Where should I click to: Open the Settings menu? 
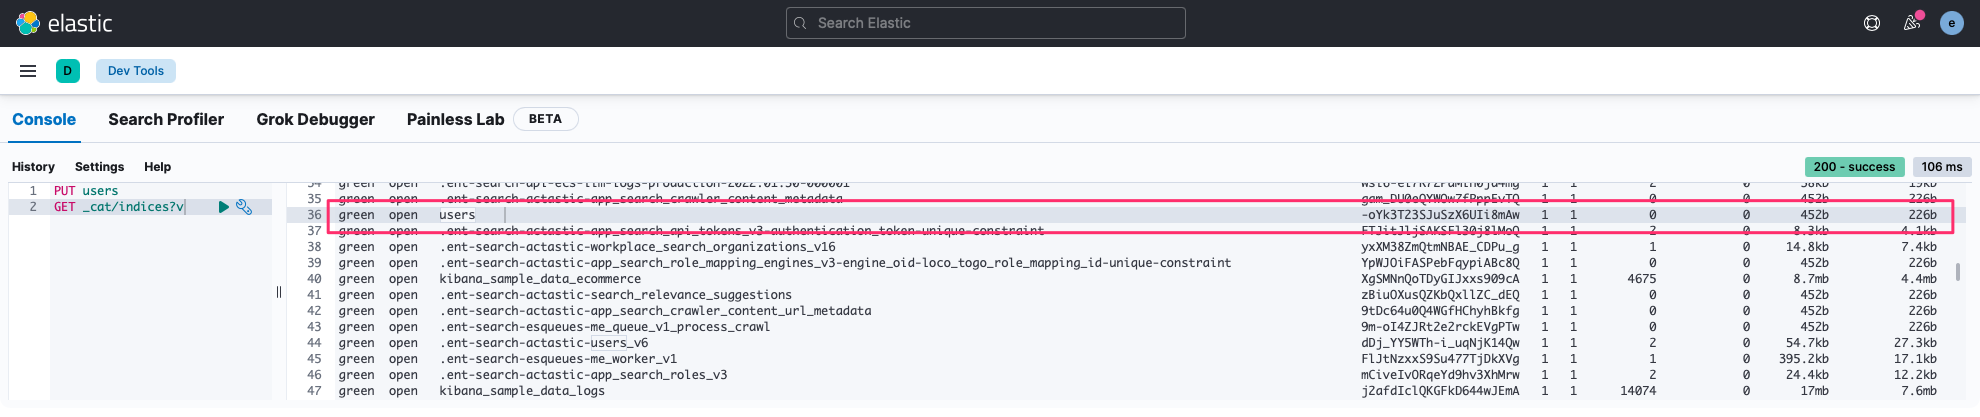click(x=99, y=167)
